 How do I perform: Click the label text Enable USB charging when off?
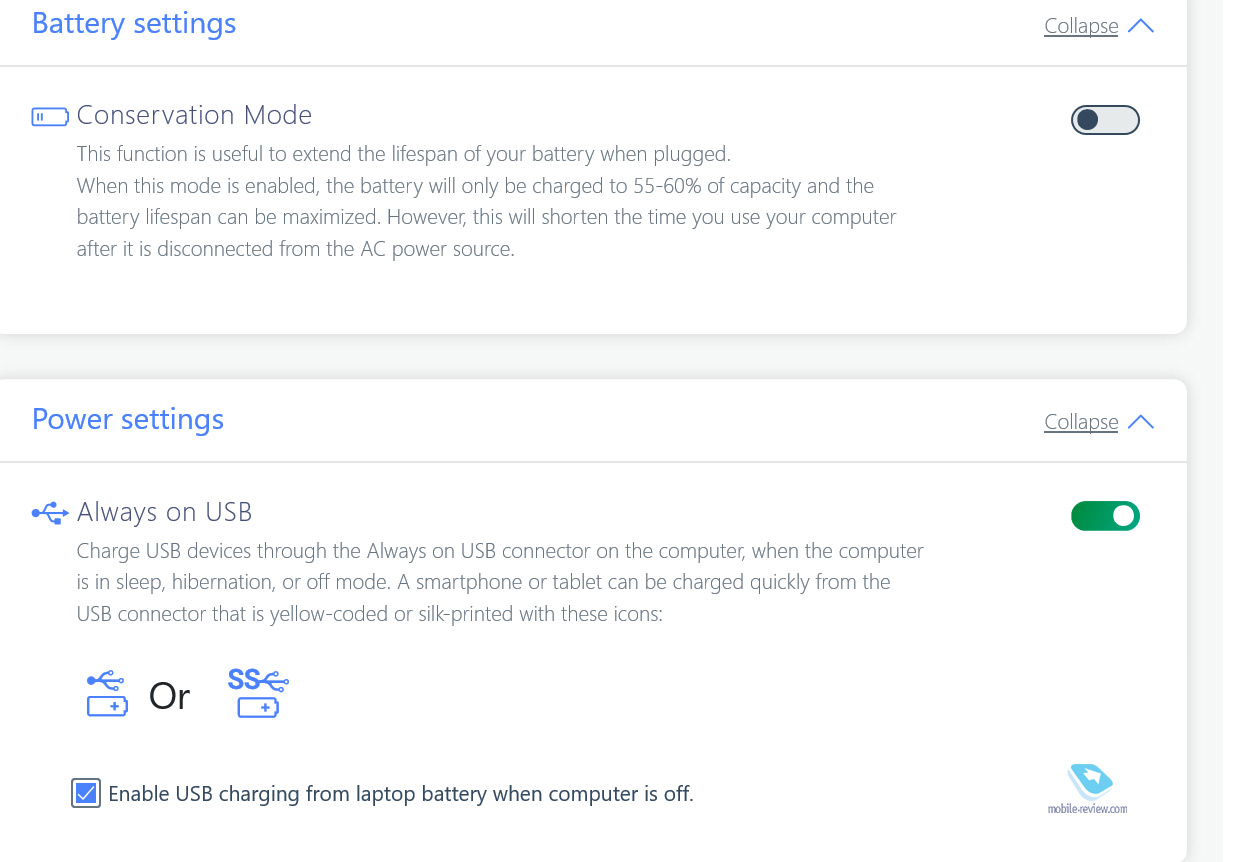click(401, 794)
